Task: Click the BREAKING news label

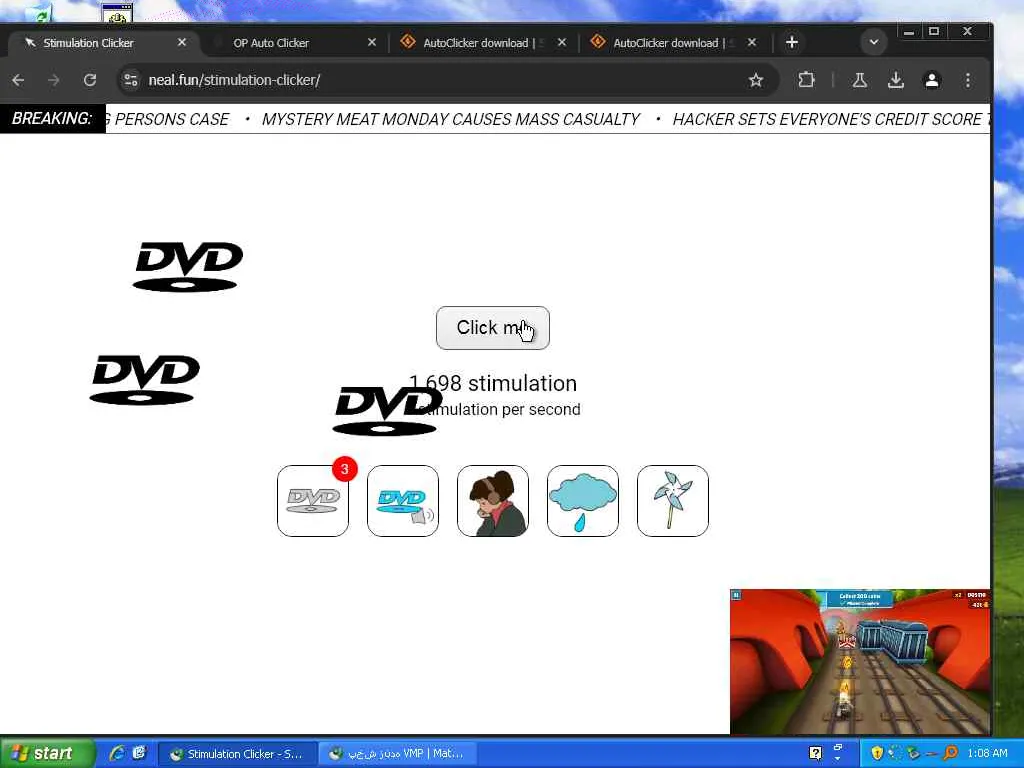Action: [x=52, y=119]
